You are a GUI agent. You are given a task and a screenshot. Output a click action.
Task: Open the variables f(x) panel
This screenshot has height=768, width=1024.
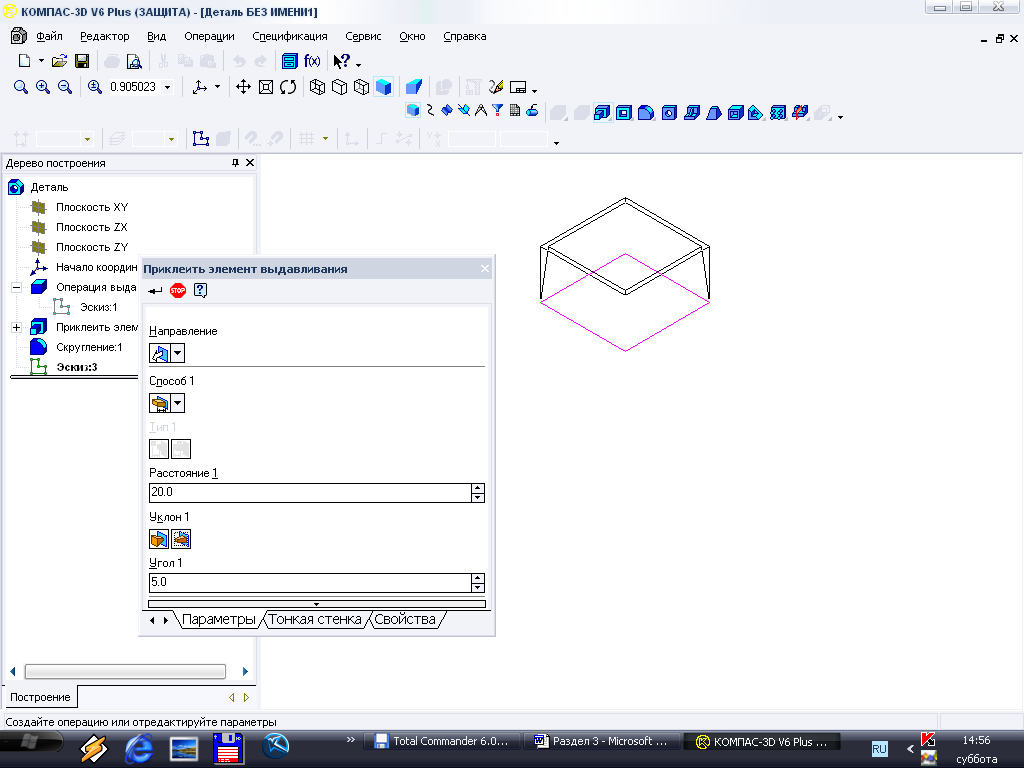312,61
